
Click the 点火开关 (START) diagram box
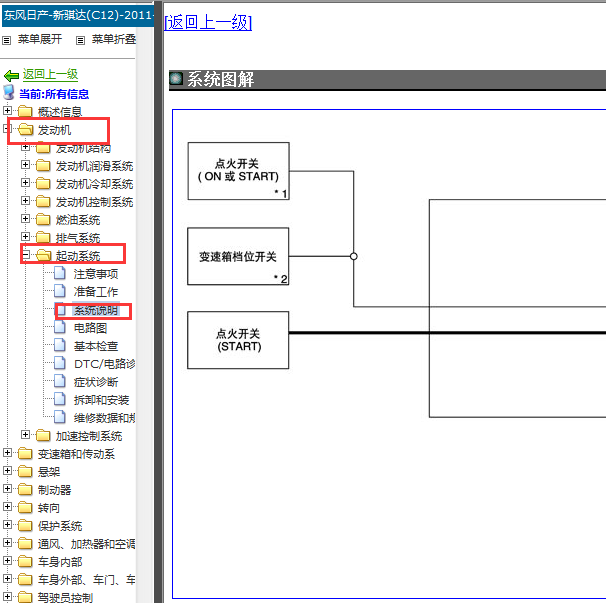[x=238, y=340]
